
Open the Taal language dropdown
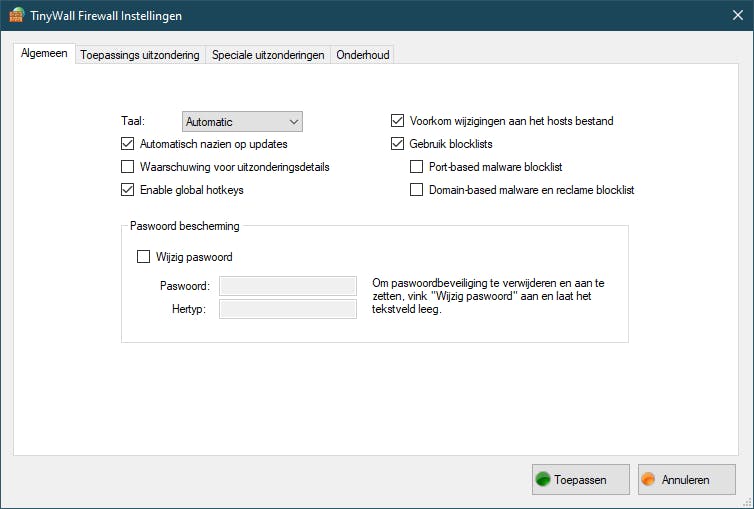(242, 122)
